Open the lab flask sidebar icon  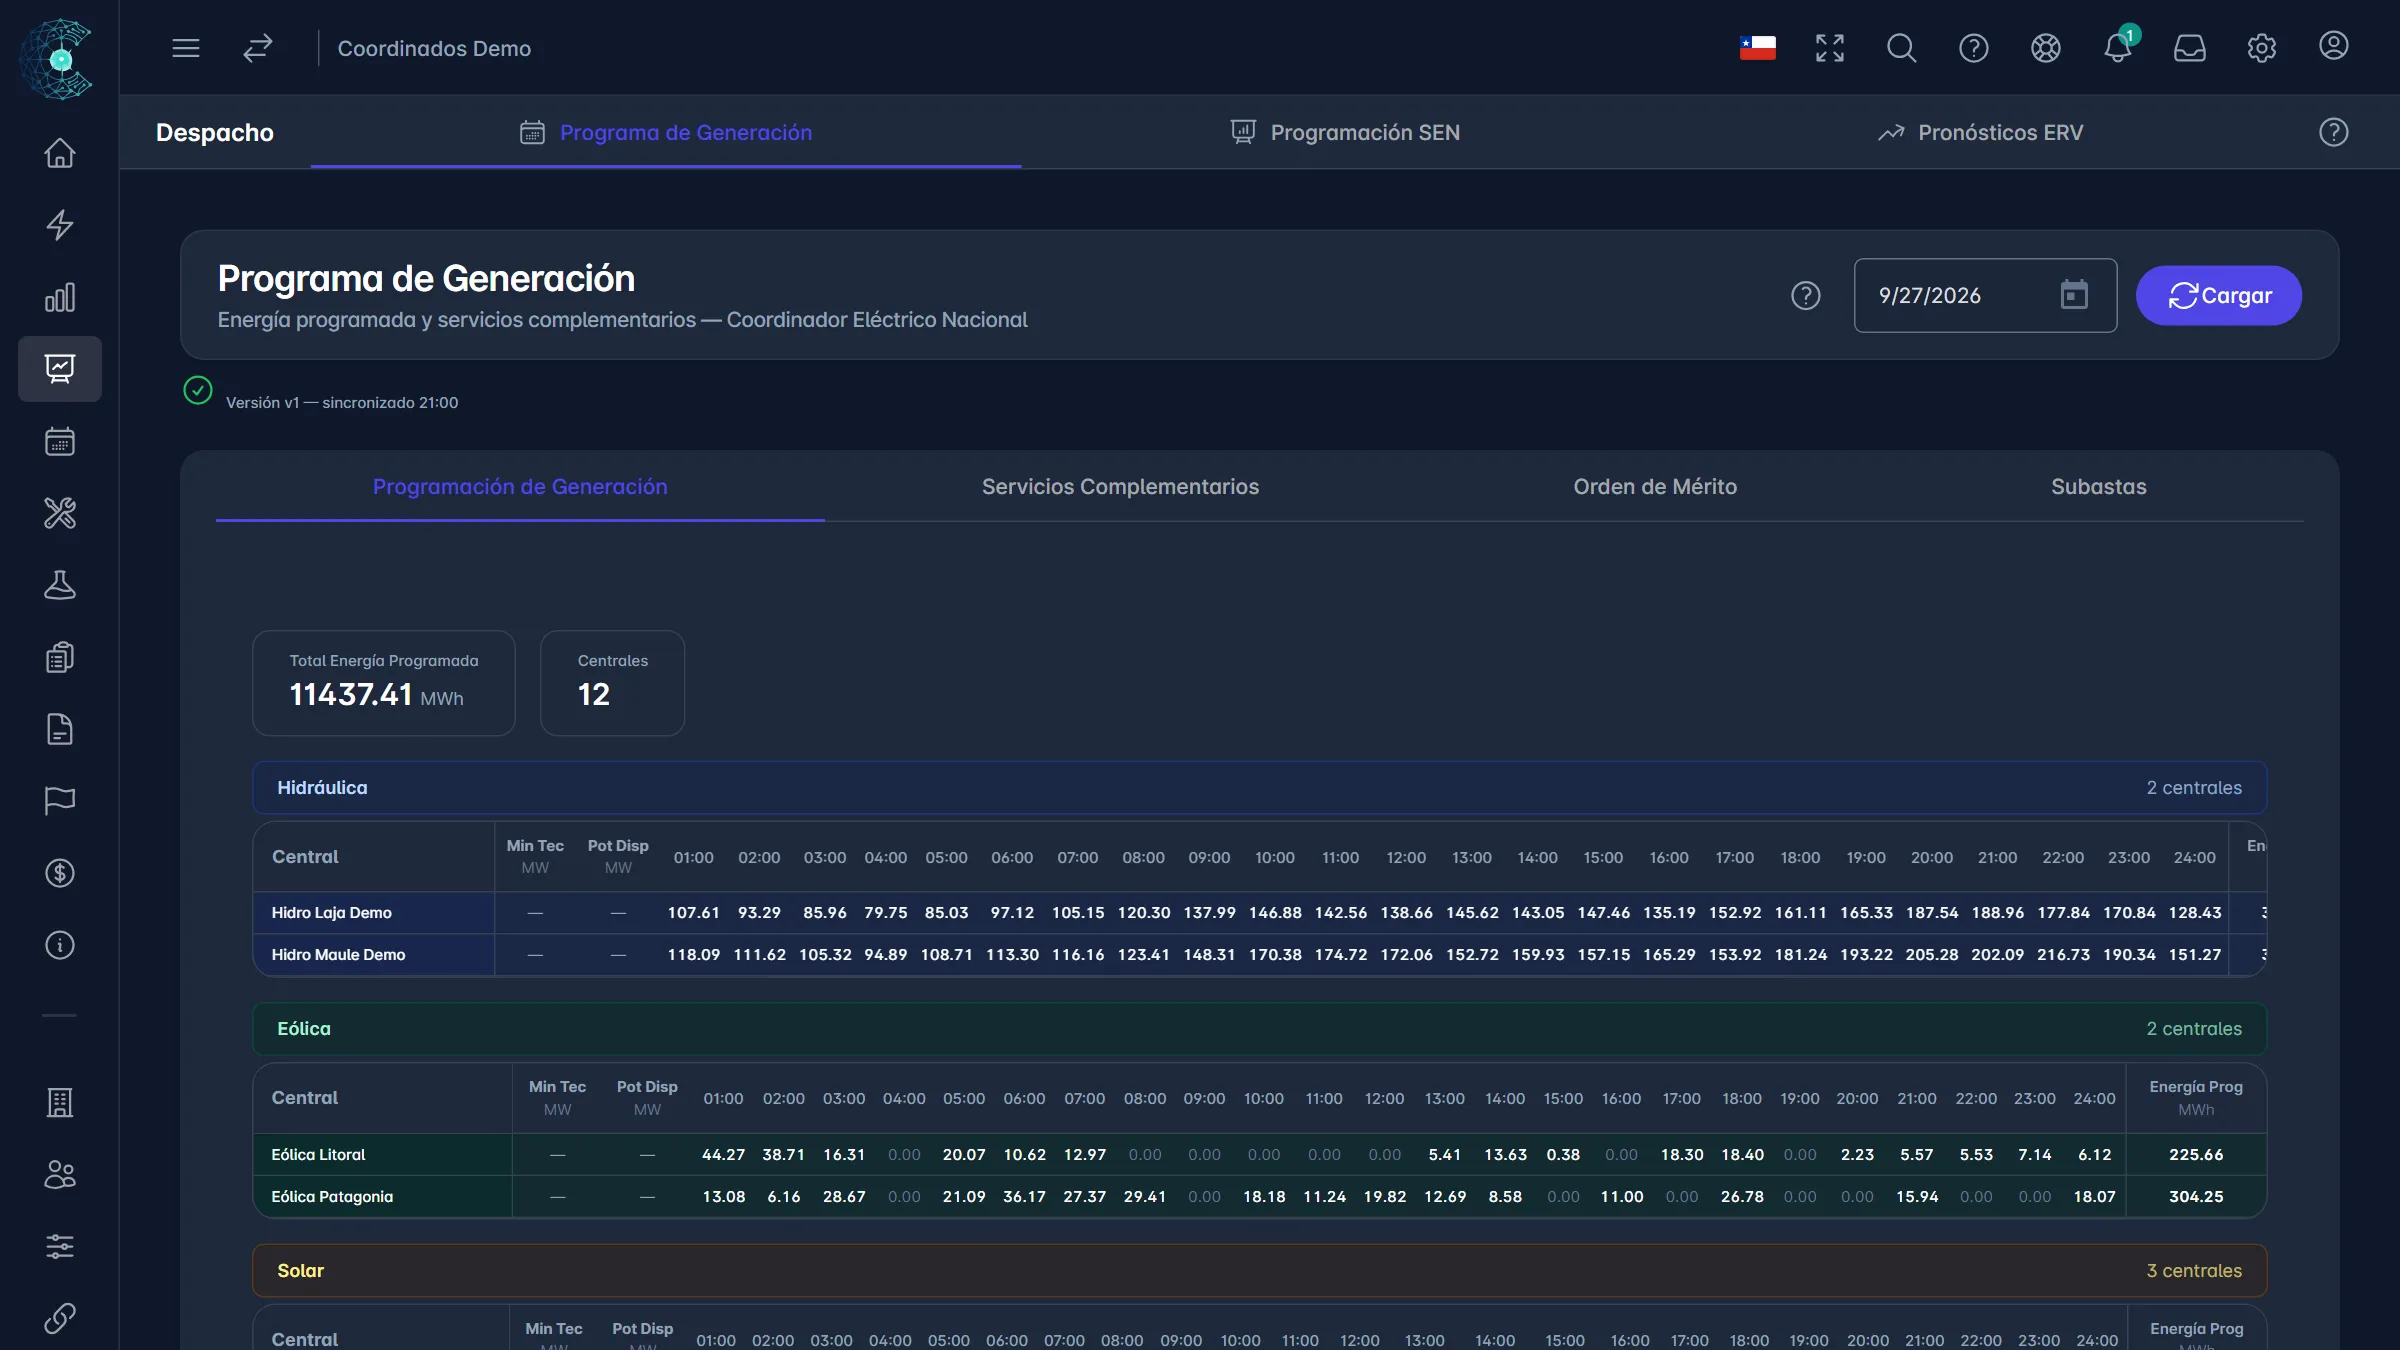60,585
